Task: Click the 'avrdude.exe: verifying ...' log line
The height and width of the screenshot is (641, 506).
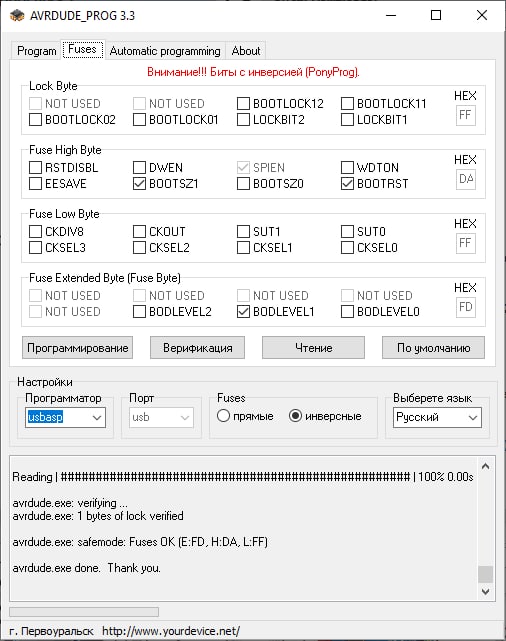Action: coord(70,503)
